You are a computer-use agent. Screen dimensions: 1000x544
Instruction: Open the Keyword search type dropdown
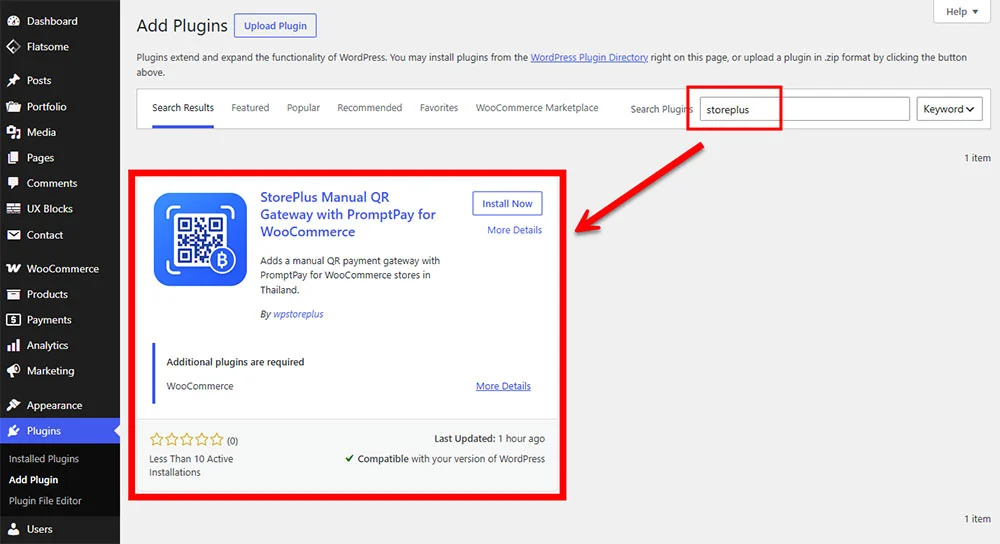pos(949,109)
